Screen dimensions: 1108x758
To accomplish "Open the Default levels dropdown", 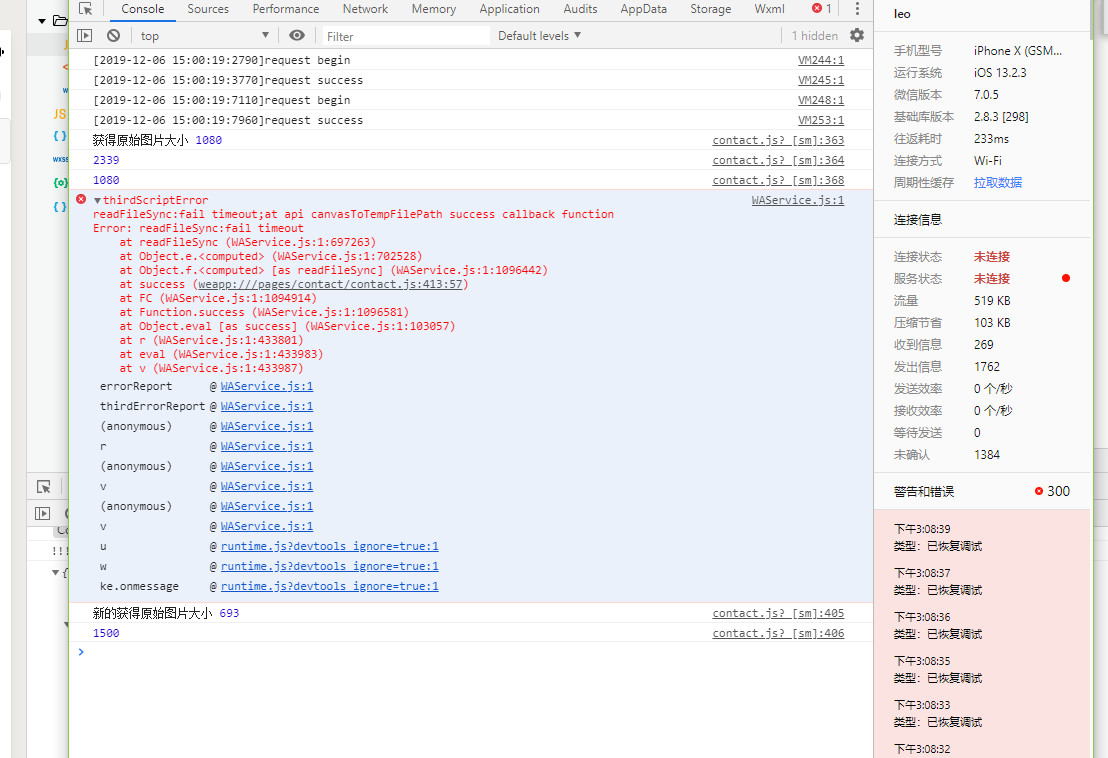I will pyautogui.click(x=539, y=35).
